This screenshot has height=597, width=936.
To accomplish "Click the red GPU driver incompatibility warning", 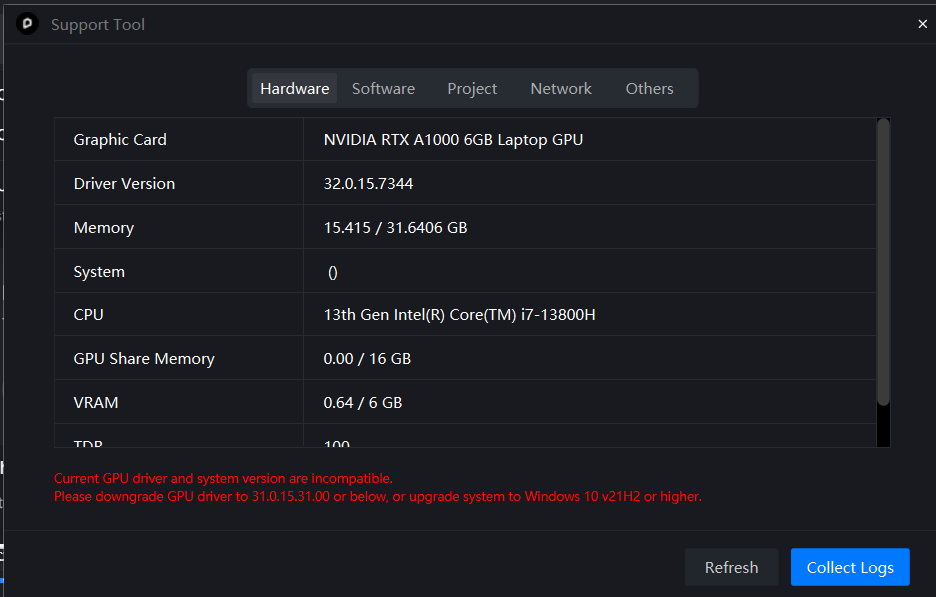I will (x=377, y=487).
